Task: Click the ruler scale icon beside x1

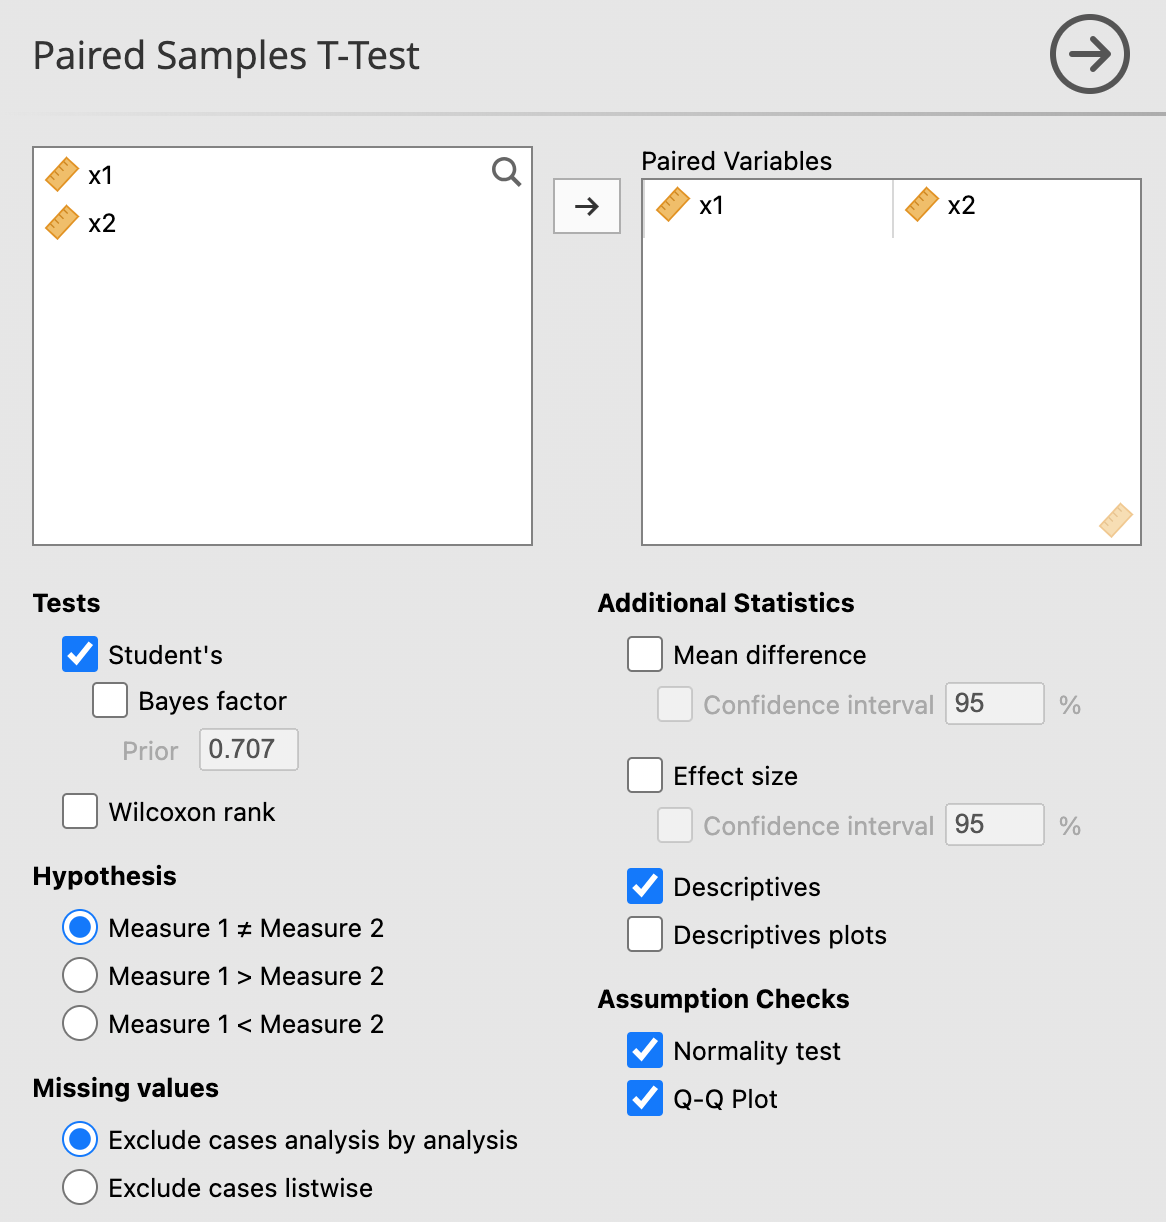Action: coord(62,174)
